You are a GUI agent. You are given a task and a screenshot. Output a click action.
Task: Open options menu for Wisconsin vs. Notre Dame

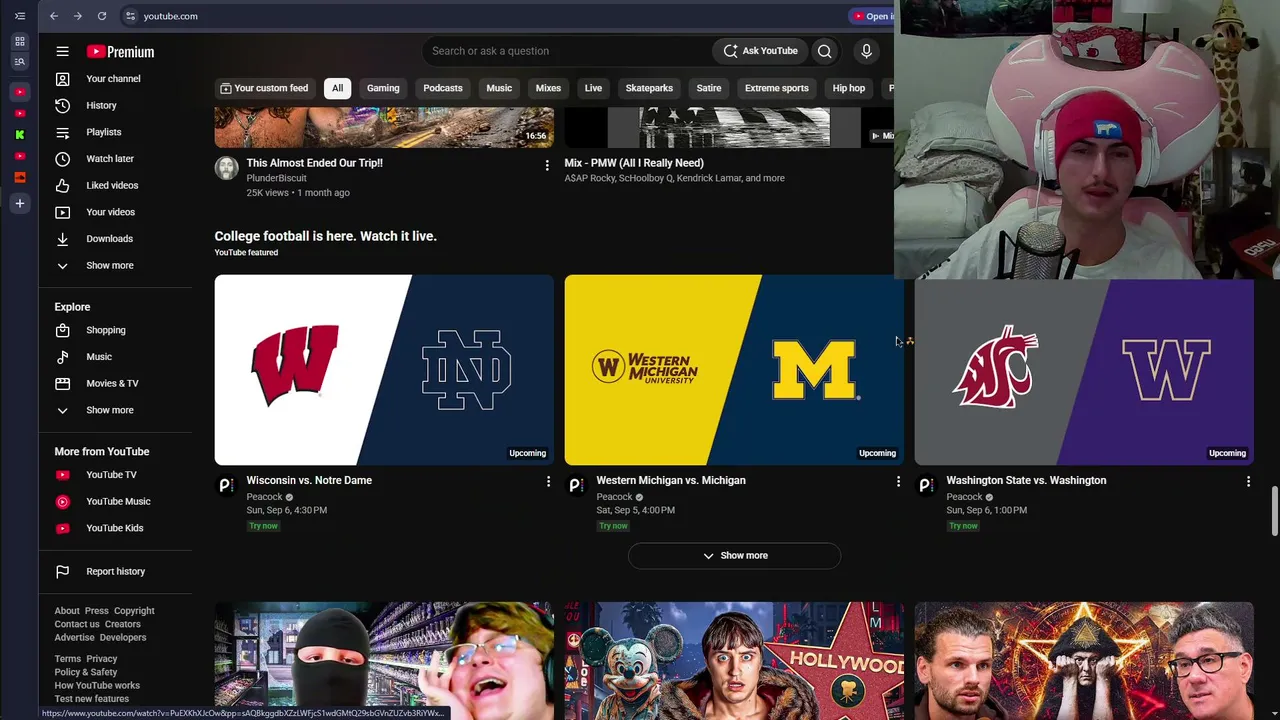coord(548,482)
